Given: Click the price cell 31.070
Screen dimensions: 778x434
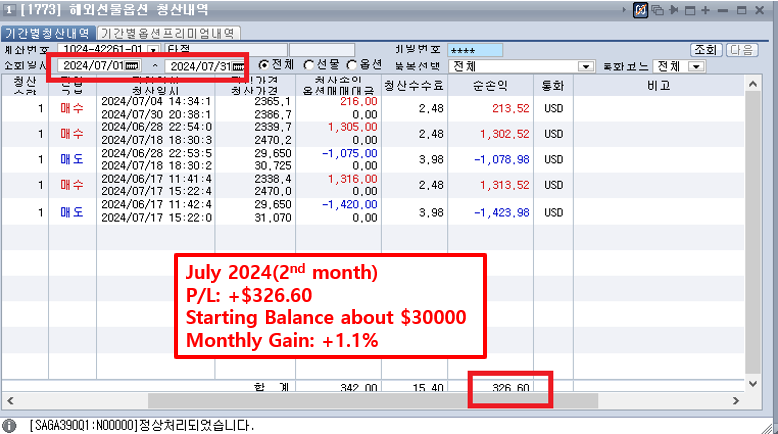Looking at the screenshot, I should click(x=273, y=217).
